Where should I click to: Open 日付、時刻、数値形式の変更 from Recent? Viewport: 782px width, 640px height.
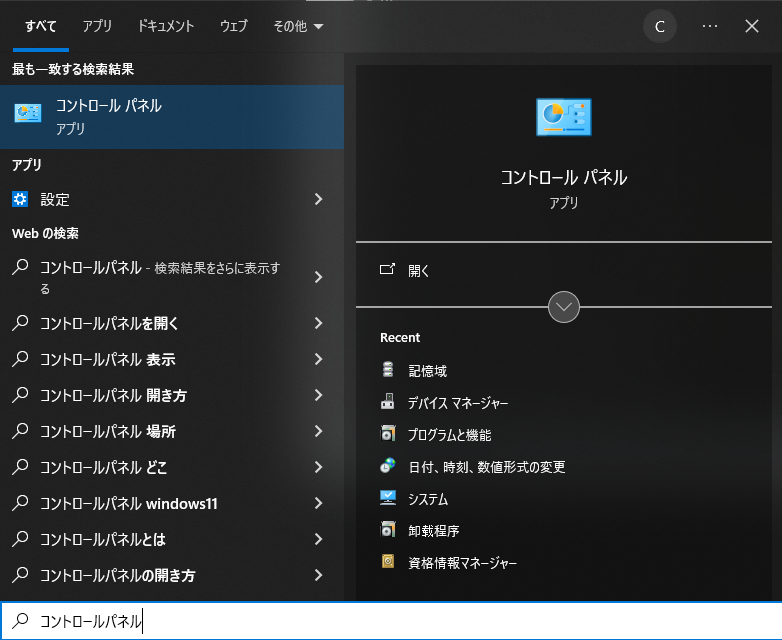487,466
